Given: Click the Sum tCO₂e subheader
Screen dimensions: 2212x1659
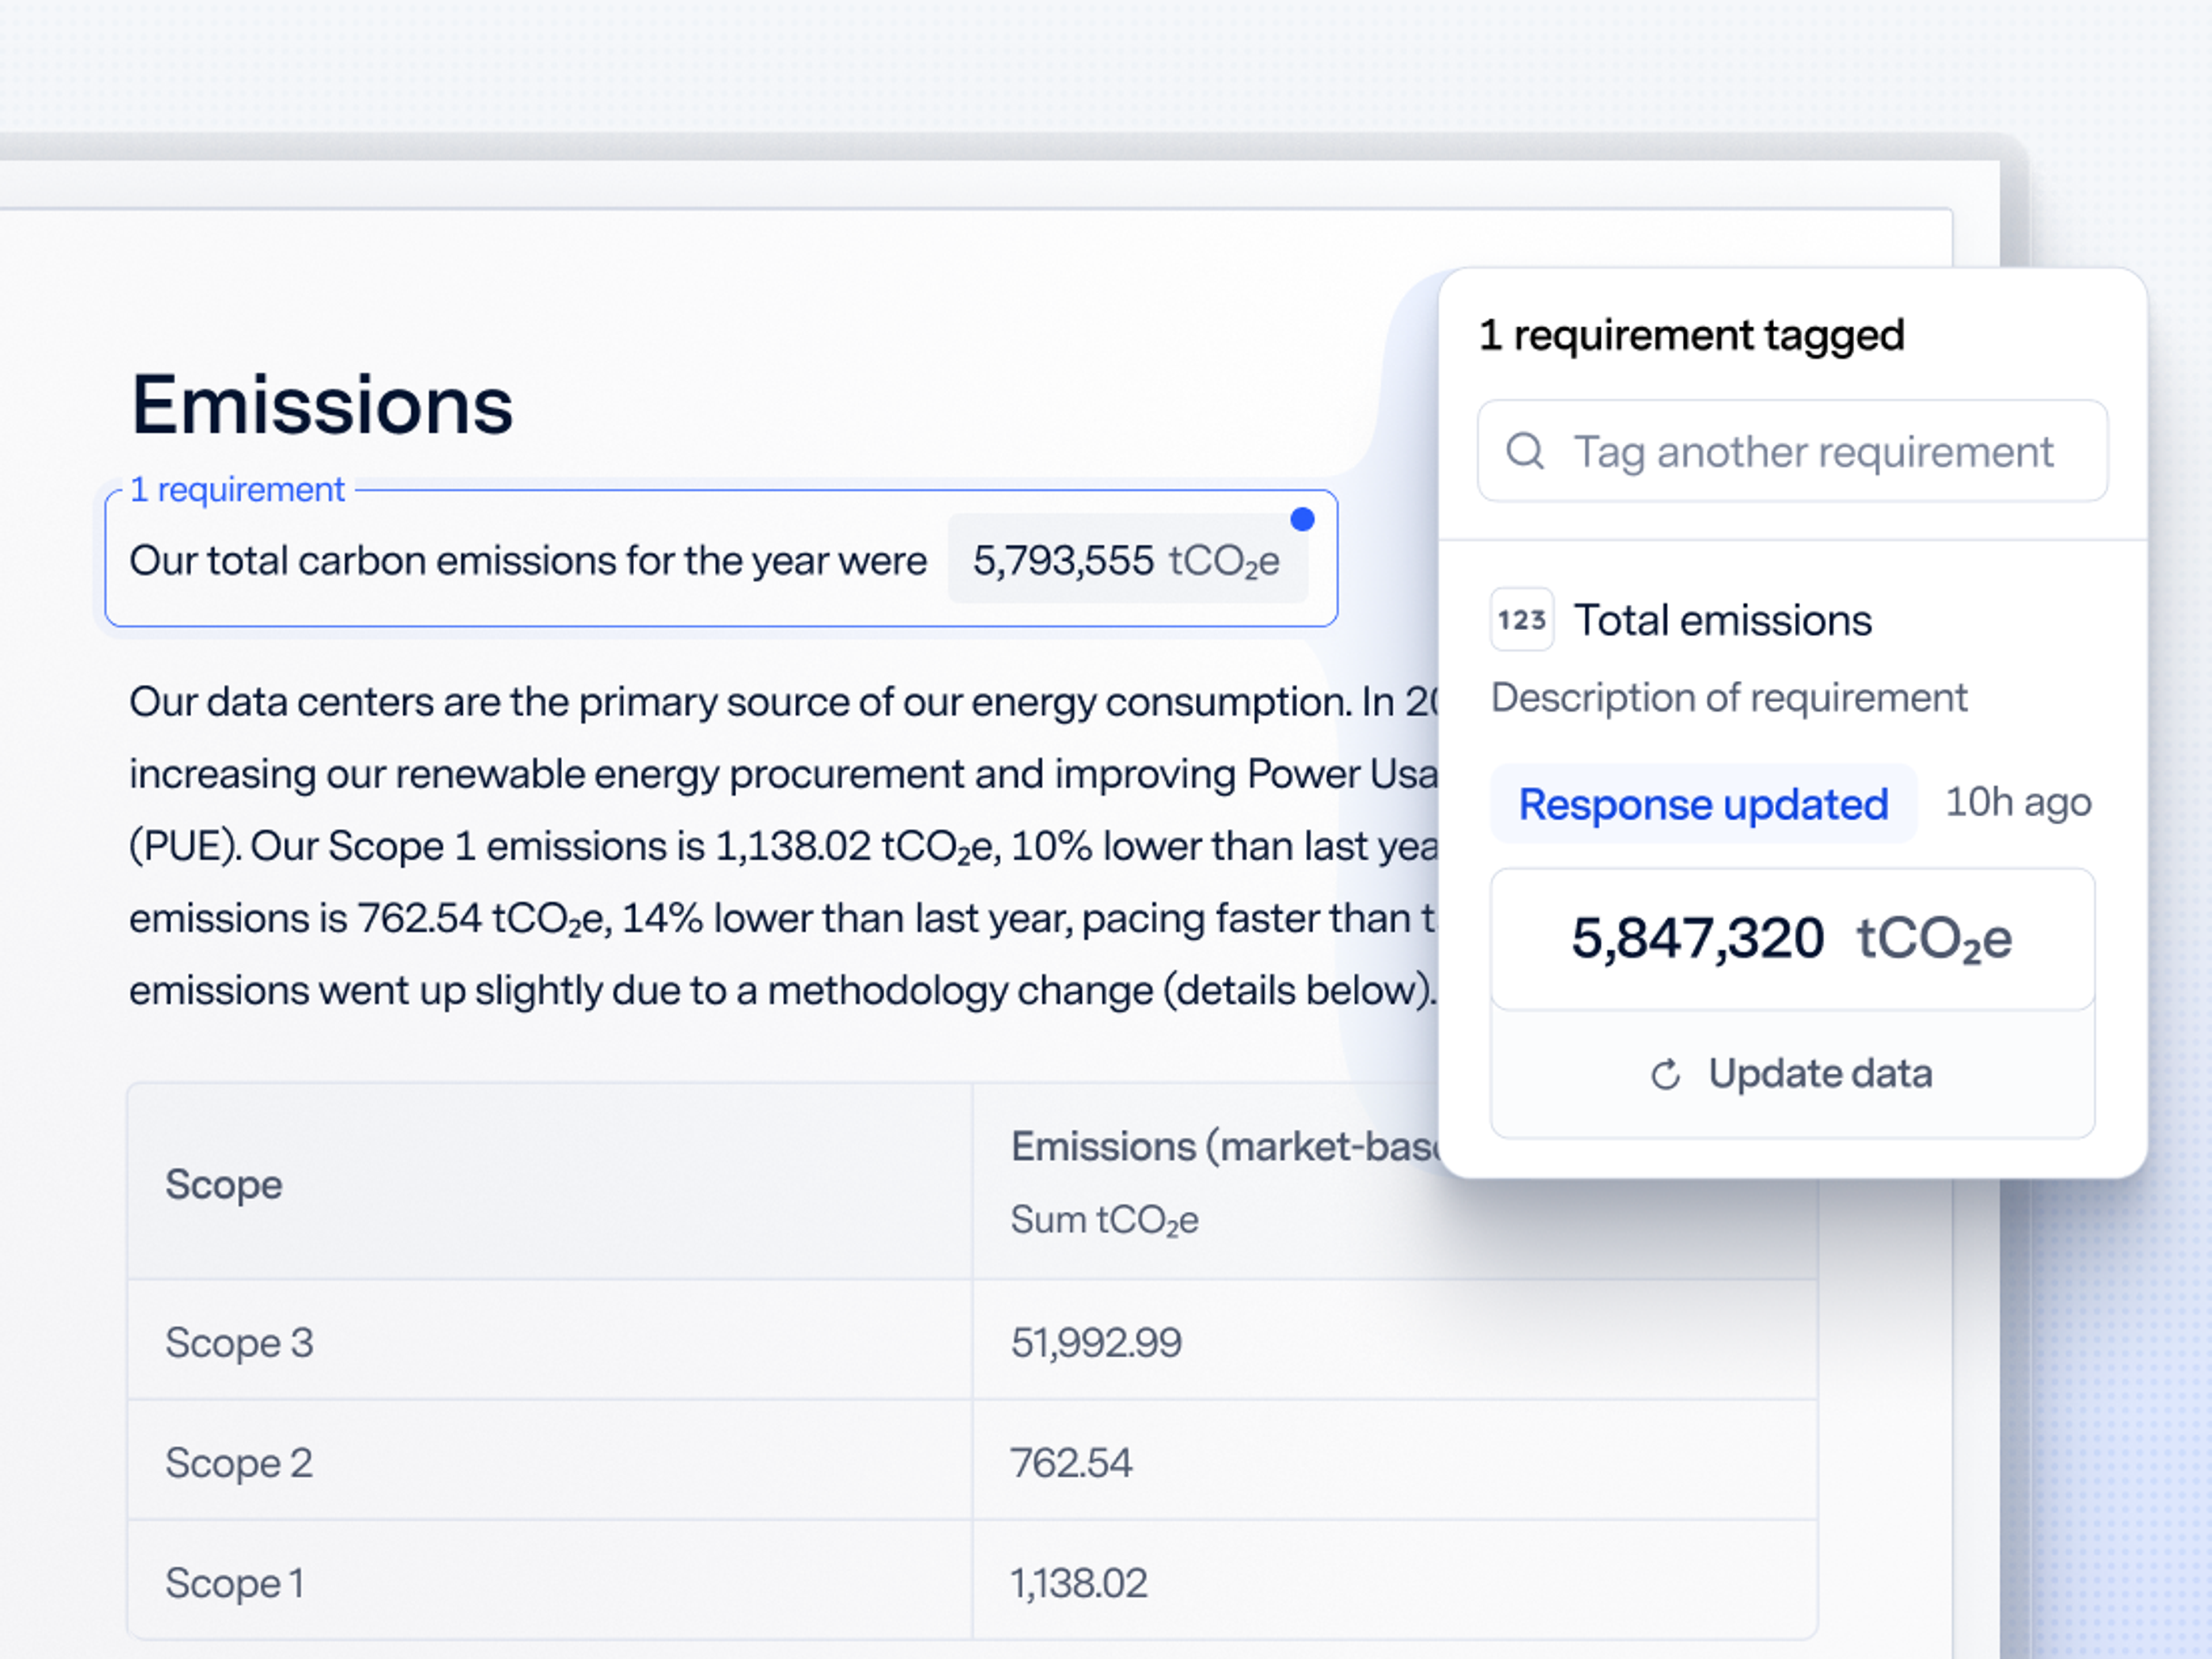Looking at the screenshot, I should tap(1104, 1220).
